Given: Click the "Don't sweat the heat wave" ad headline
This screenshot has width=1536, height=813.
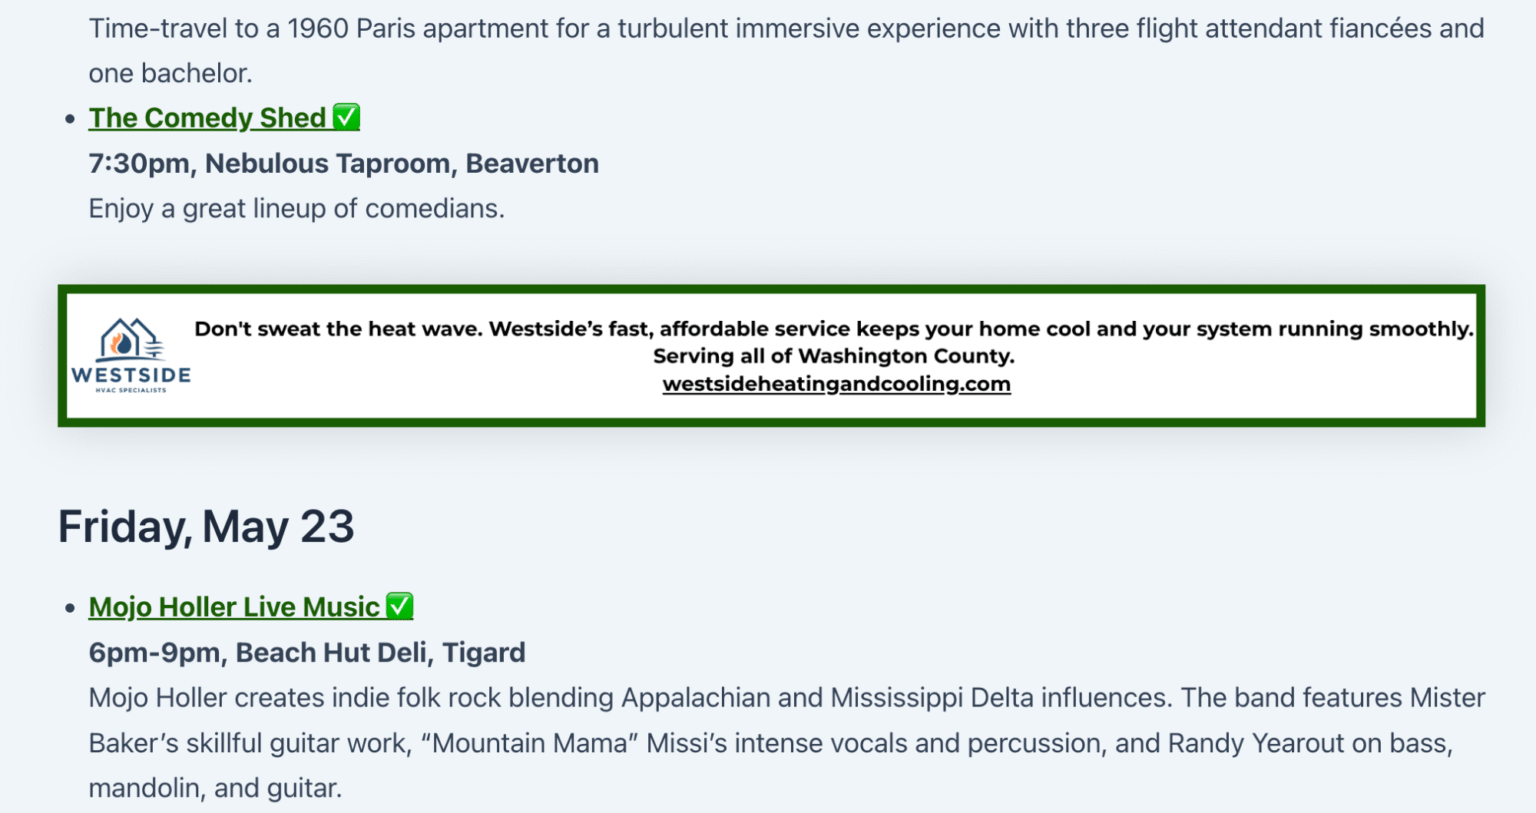Looking at the screenshot, I should [x=833, y=329].
